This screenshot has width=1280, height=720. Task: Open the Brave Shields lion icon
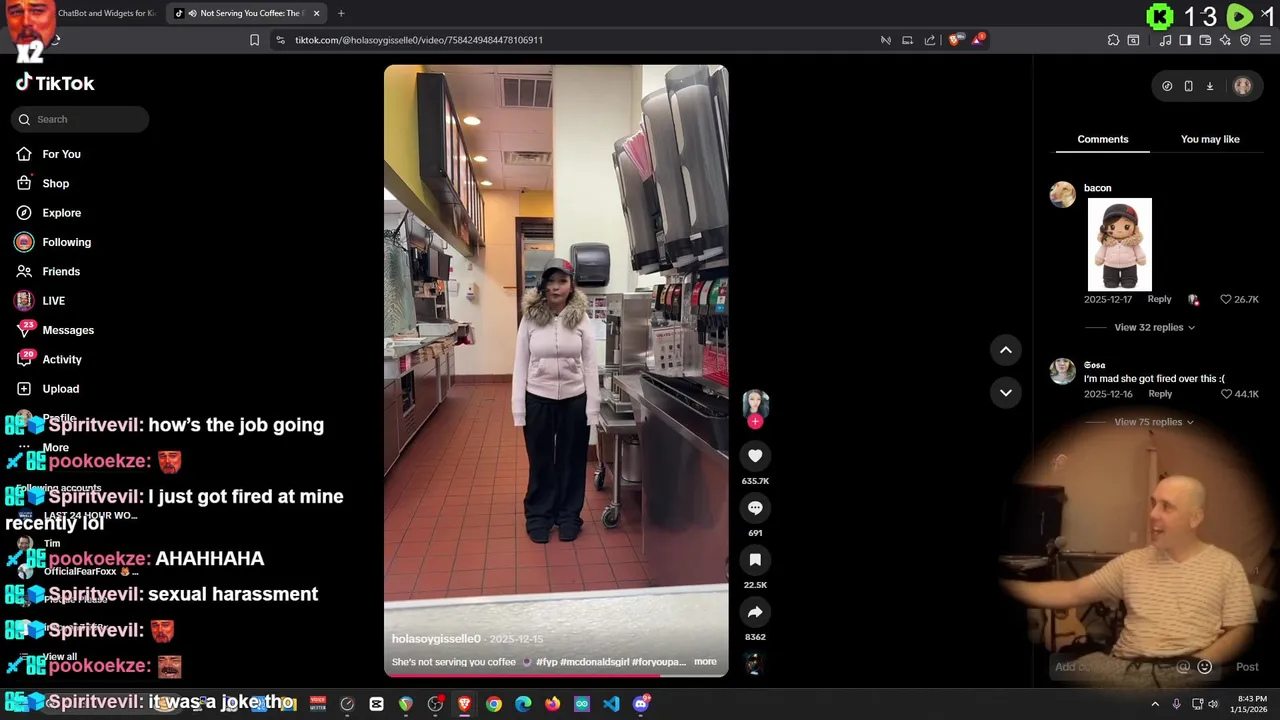(955, 40)
